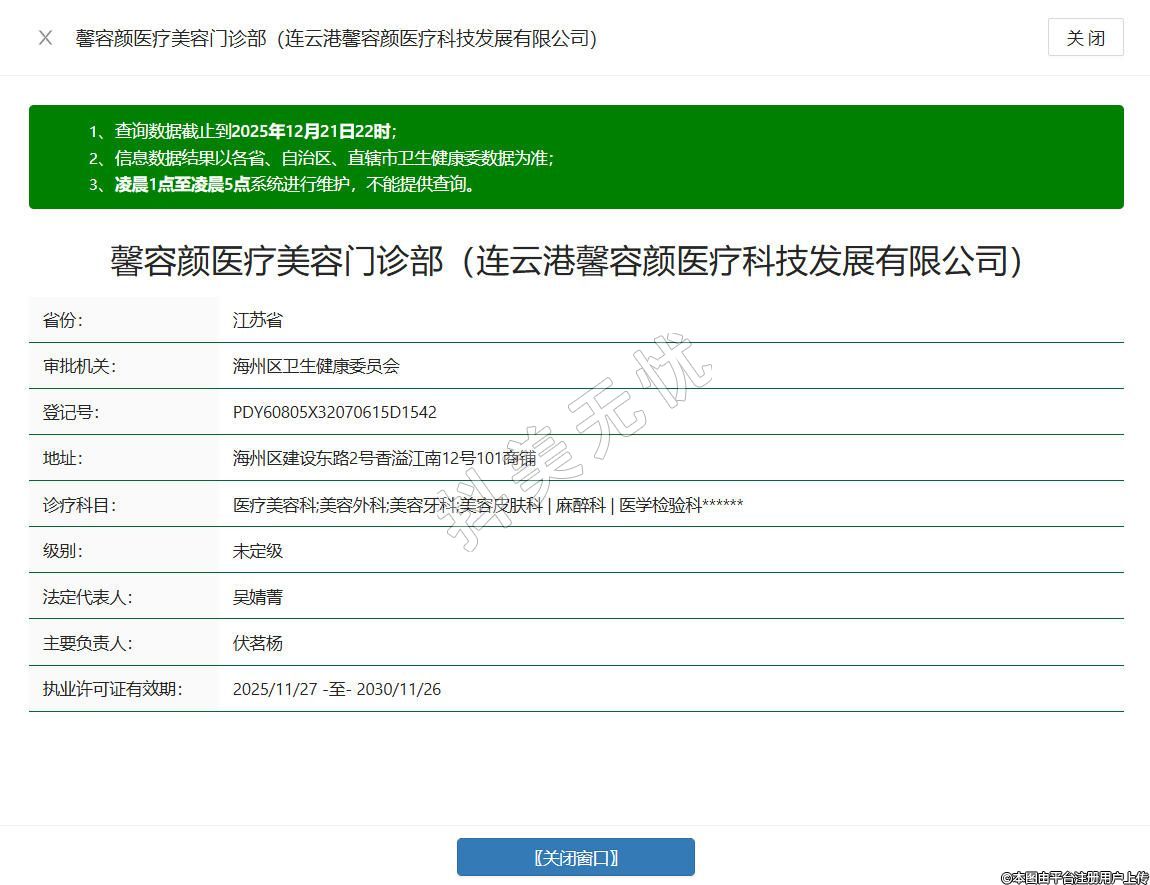This screenshot has width=1150, height=885.
Task: Click the 审批机关 row label
Action: 79,366
